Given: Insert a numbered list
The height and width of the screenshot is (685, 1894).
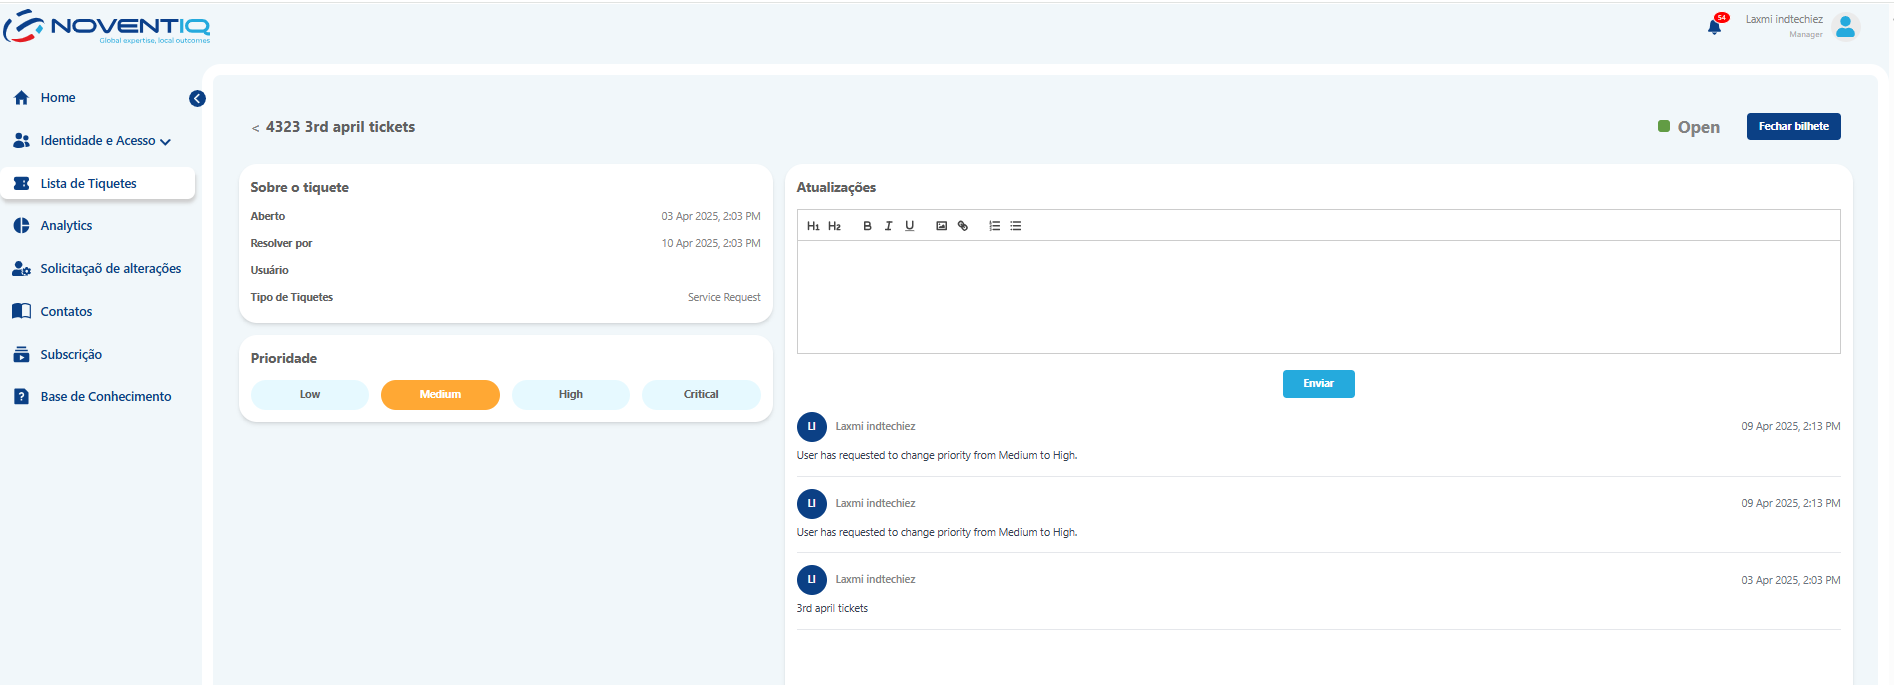Looking at the screenshot, I should pos(994,226).
